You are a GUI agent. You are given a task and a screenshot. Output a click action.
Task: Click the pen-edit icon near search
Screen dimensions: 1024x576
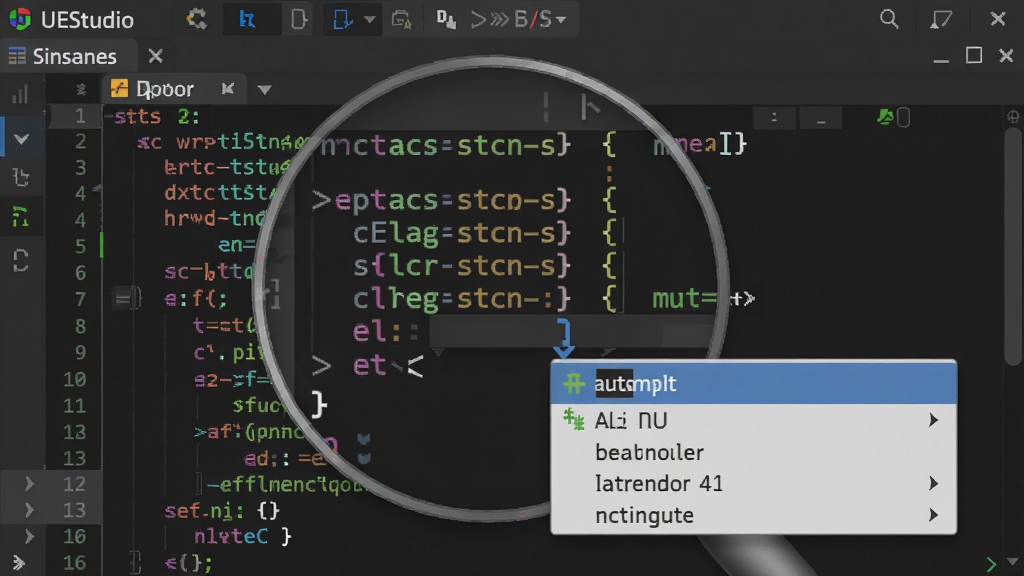[941, 20]
